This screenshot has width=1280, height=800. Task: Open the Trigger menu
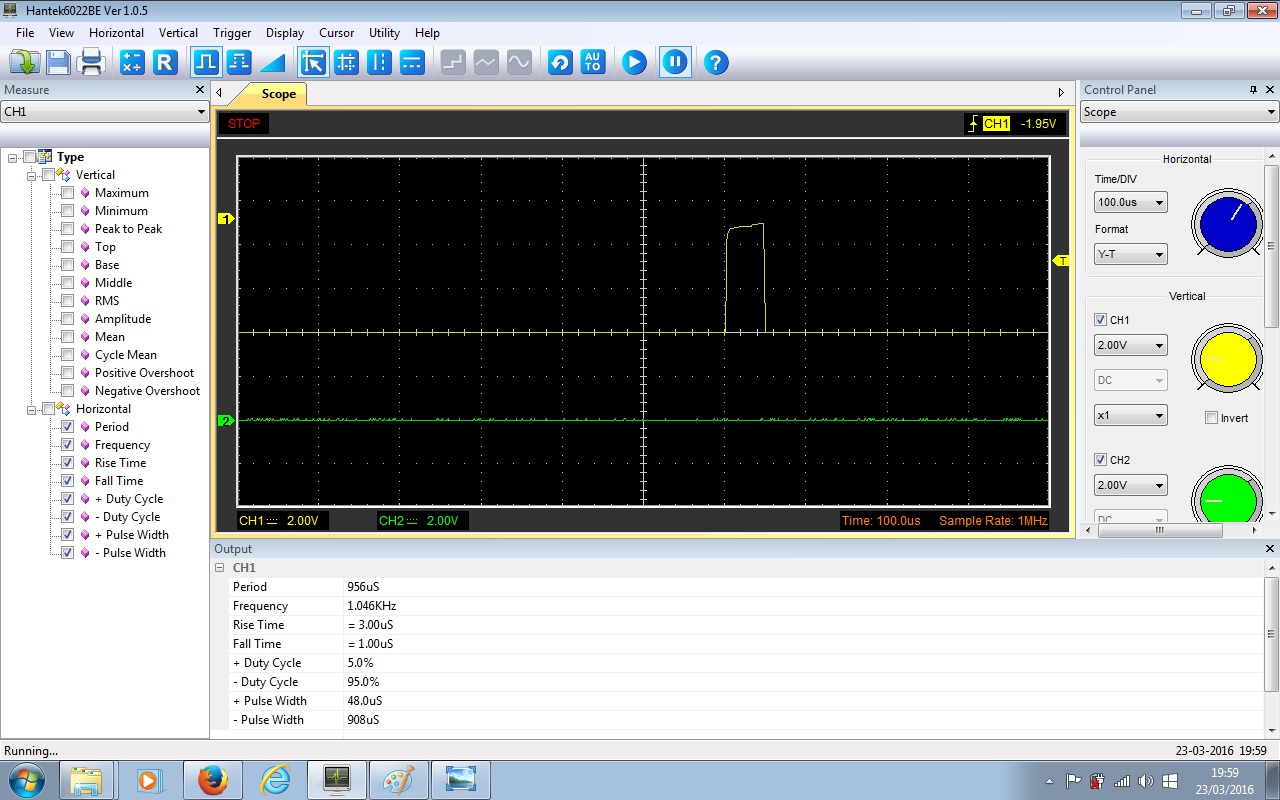pyautogui.click(x=232, y=33)
